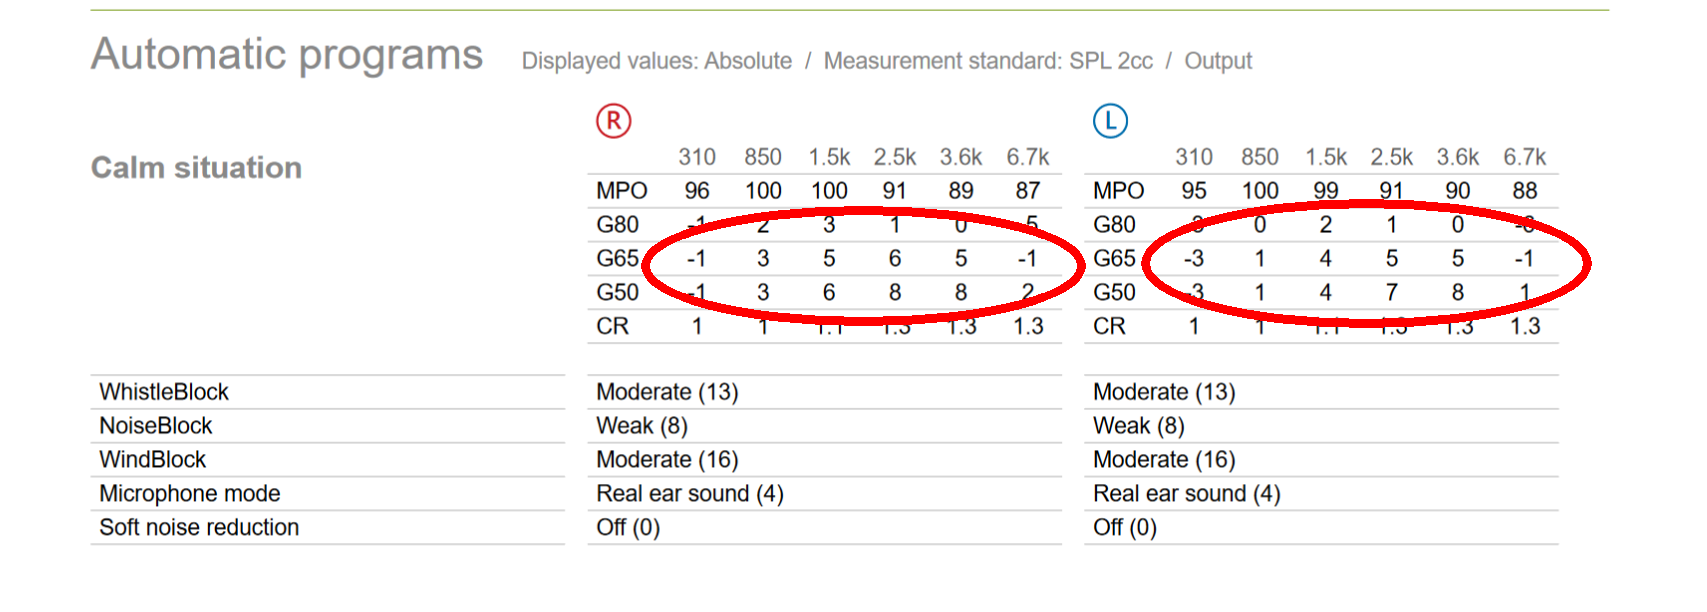The height and width of the screenshot is (612, 1707).
Task: Click Displayed values: Absolute text
Action: pos(657,61)
